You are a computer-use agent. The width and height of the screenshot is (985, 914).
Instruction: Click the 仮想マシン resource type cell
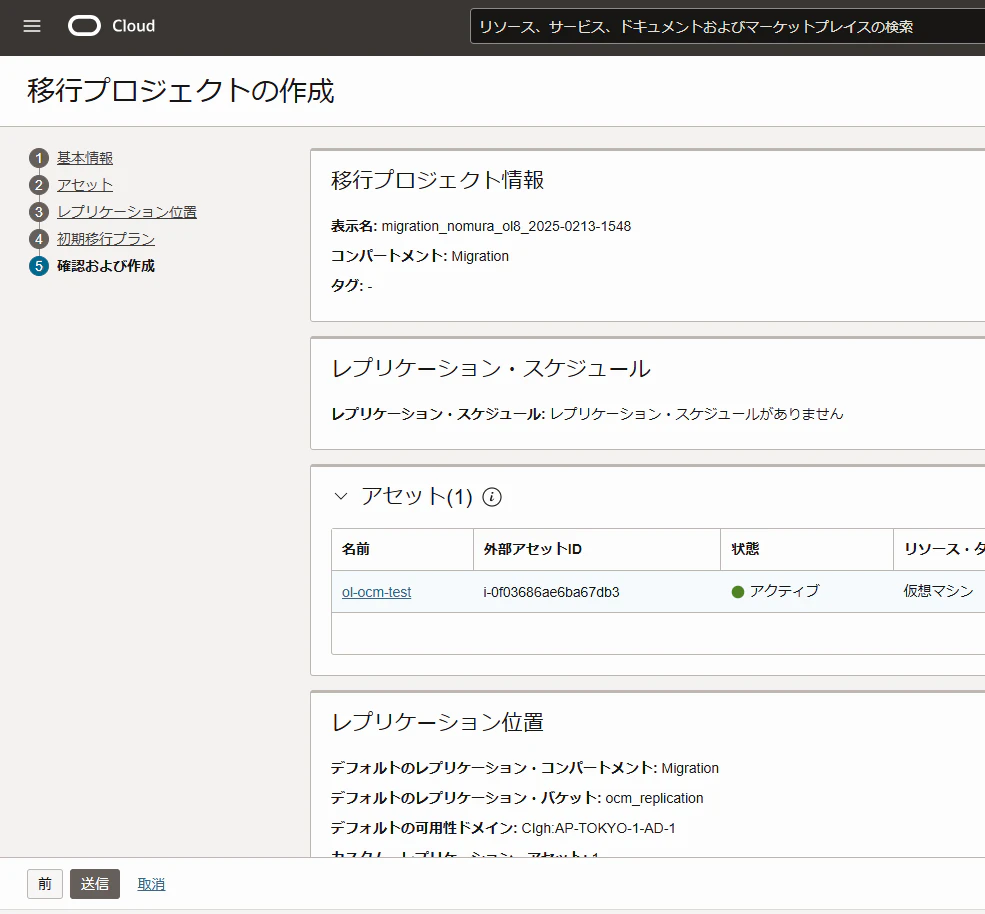tap(939, 591)
